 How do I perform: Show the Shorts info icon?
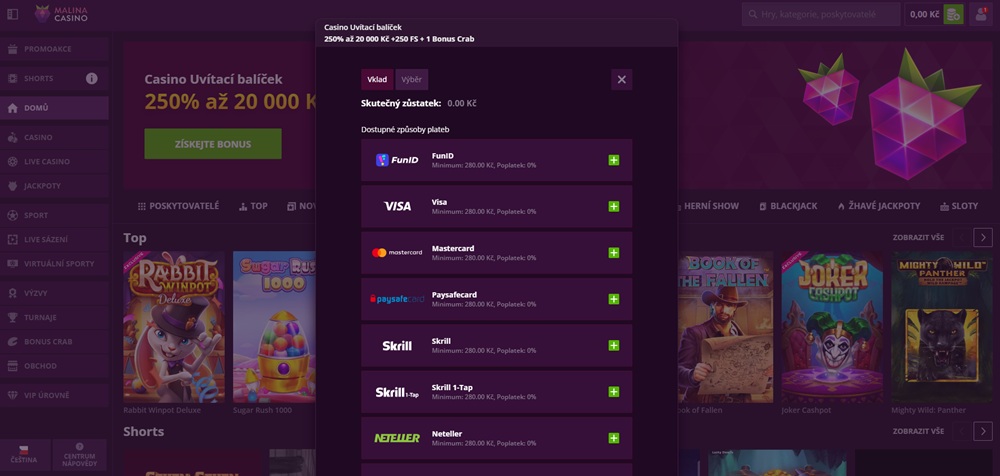coord(92,78)
